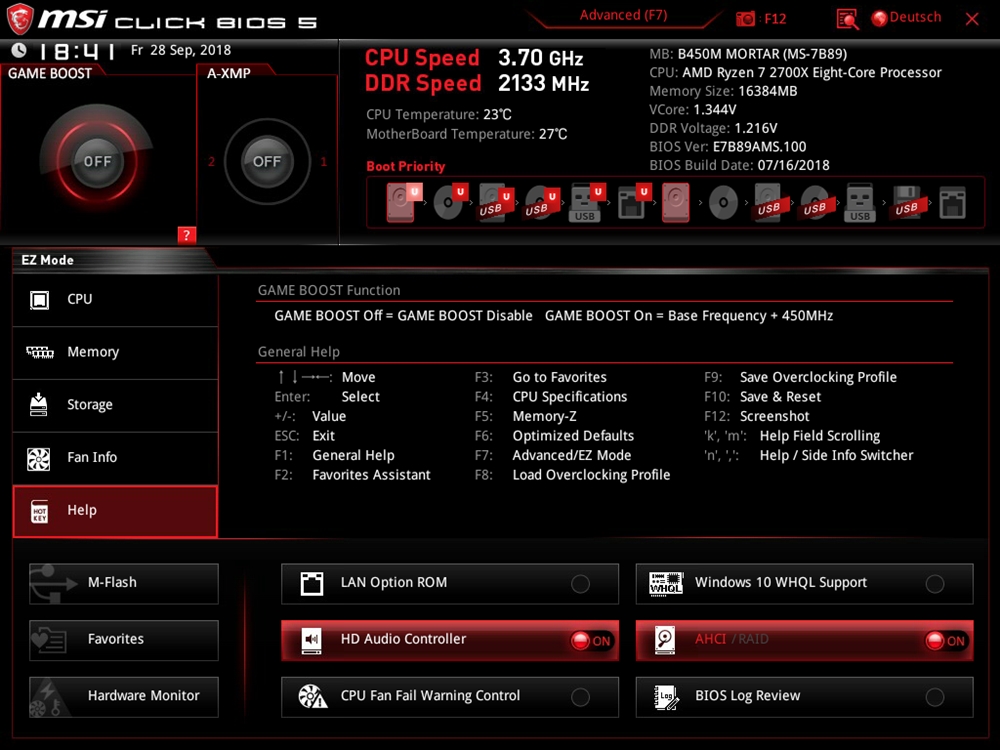Click the clock icon beside the time
This screenshot has height=750, width=1000.
19,50
